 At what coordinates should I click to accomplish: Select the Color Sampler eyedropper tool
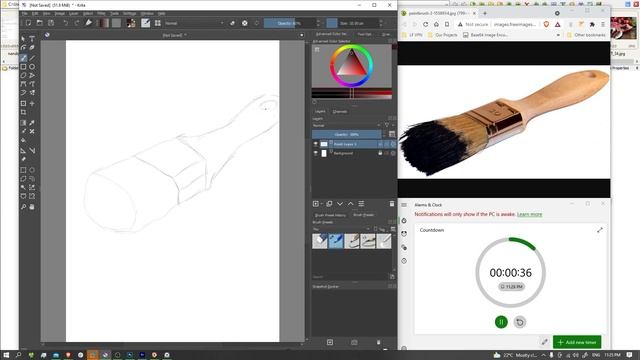pos(32,122)
